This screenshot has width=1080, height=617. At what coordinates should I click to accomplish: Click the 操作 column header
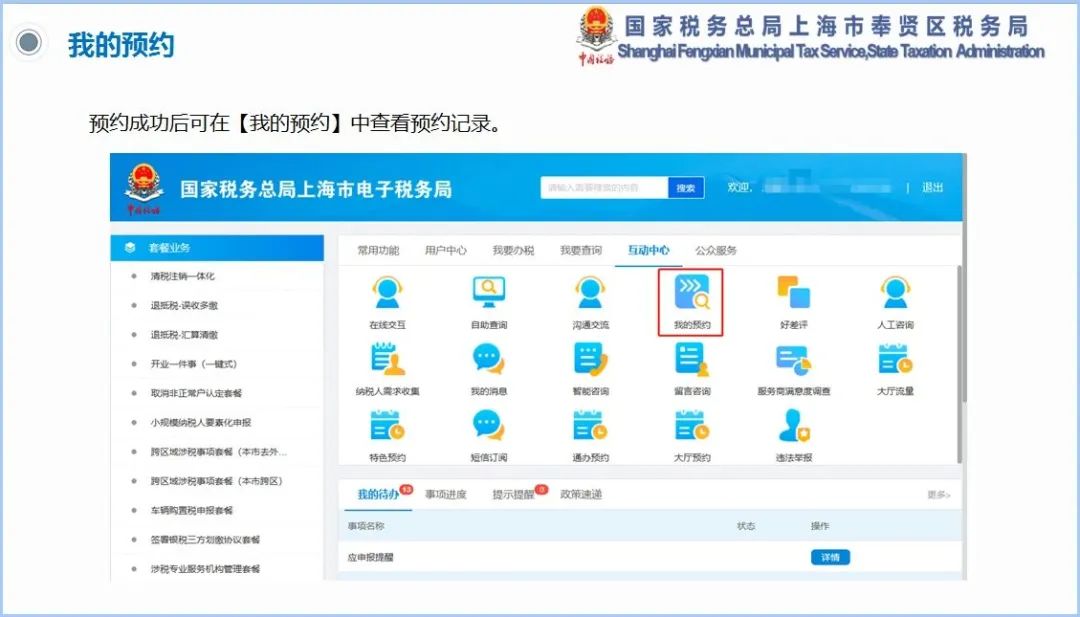[820, 526]
